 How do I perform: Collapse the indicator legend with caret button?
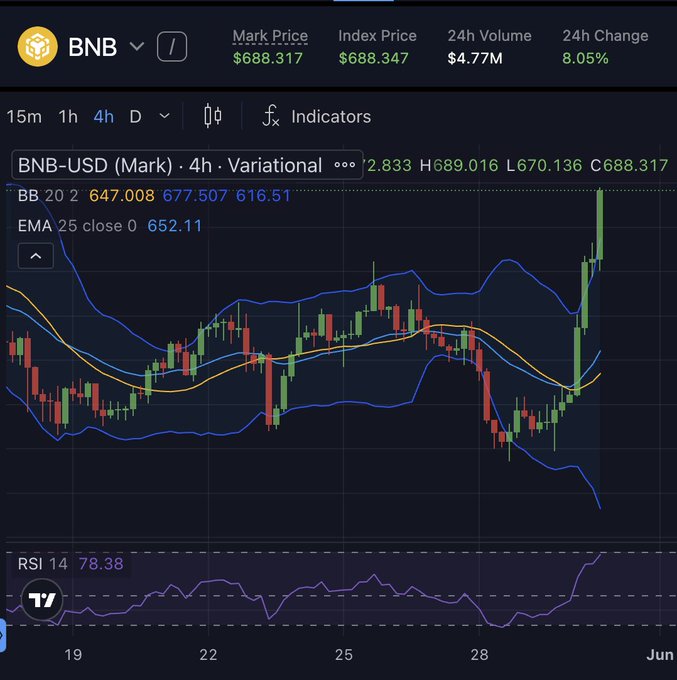click(36, 256)
